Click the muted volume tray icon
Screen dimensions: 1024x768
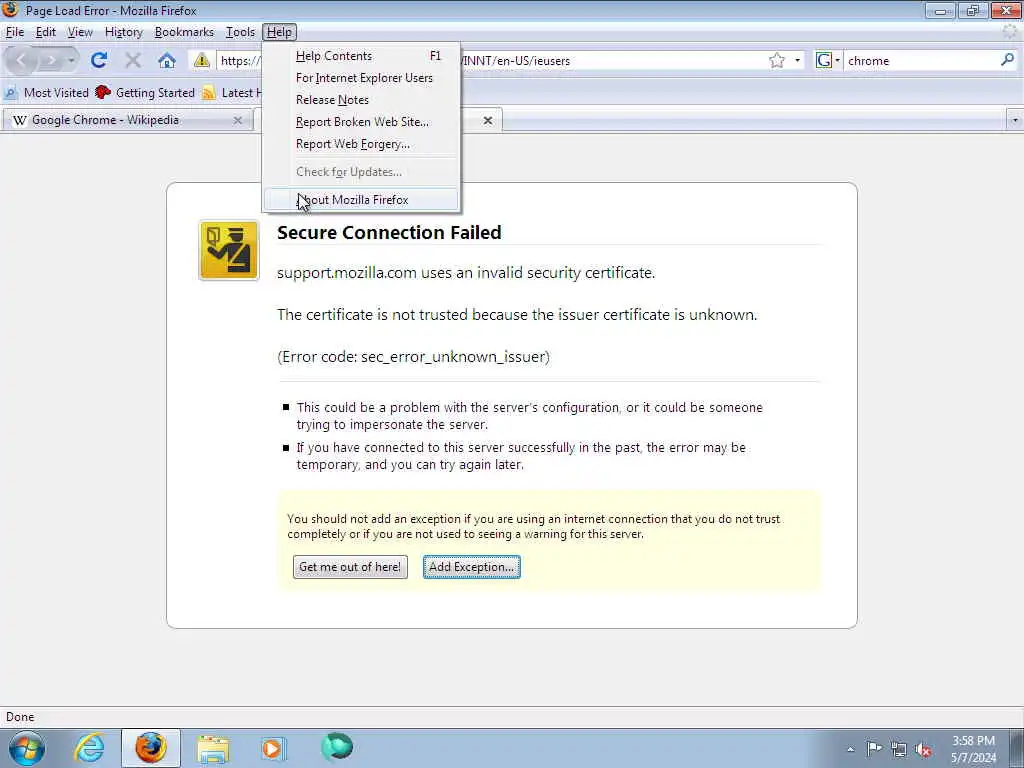(x=923, y=749)
